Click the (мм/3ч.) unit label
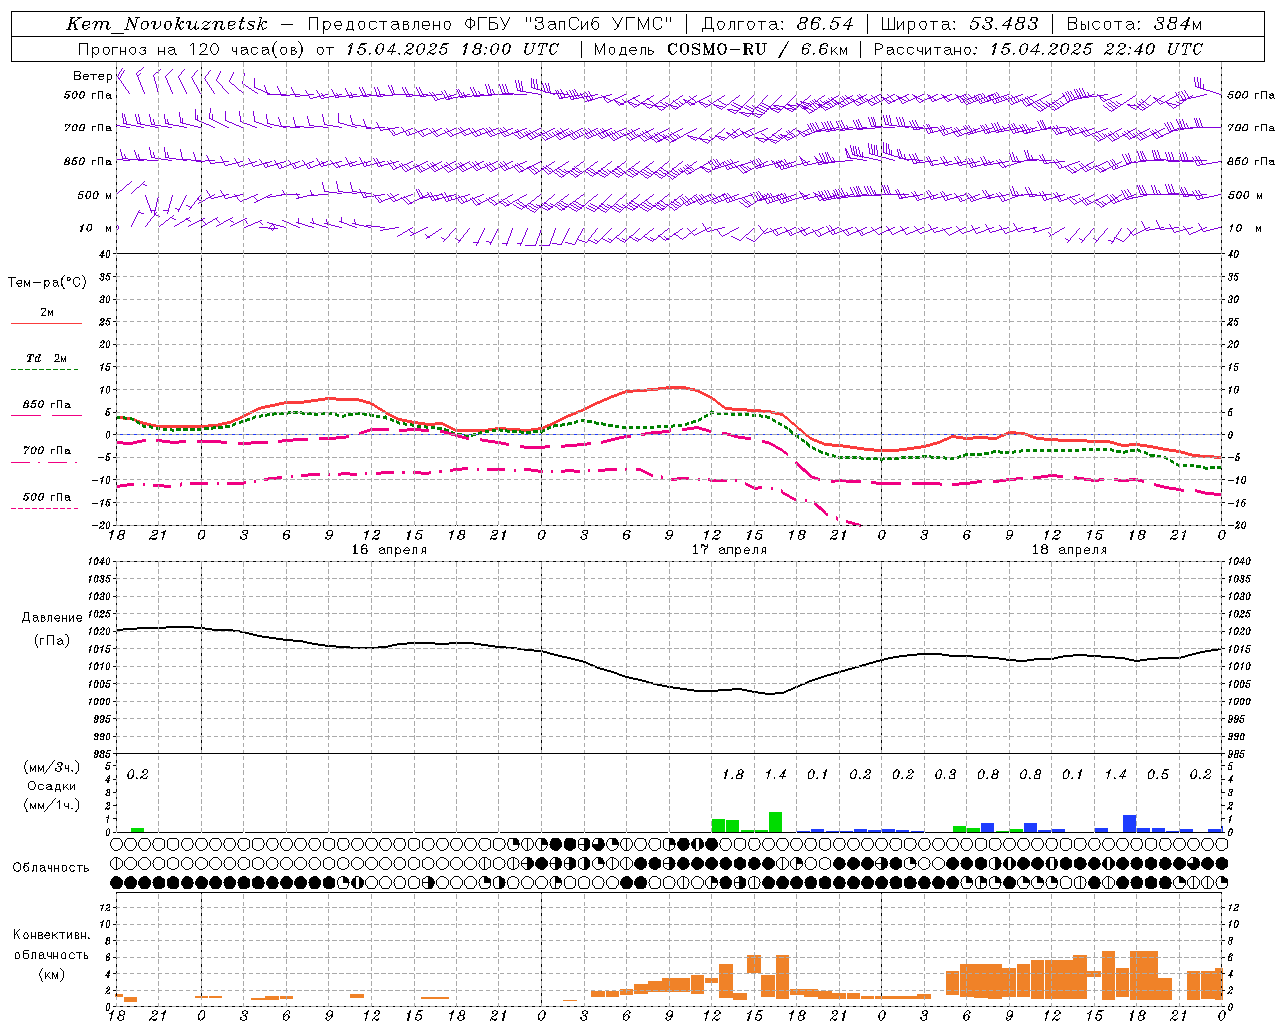 click(51, 767)
